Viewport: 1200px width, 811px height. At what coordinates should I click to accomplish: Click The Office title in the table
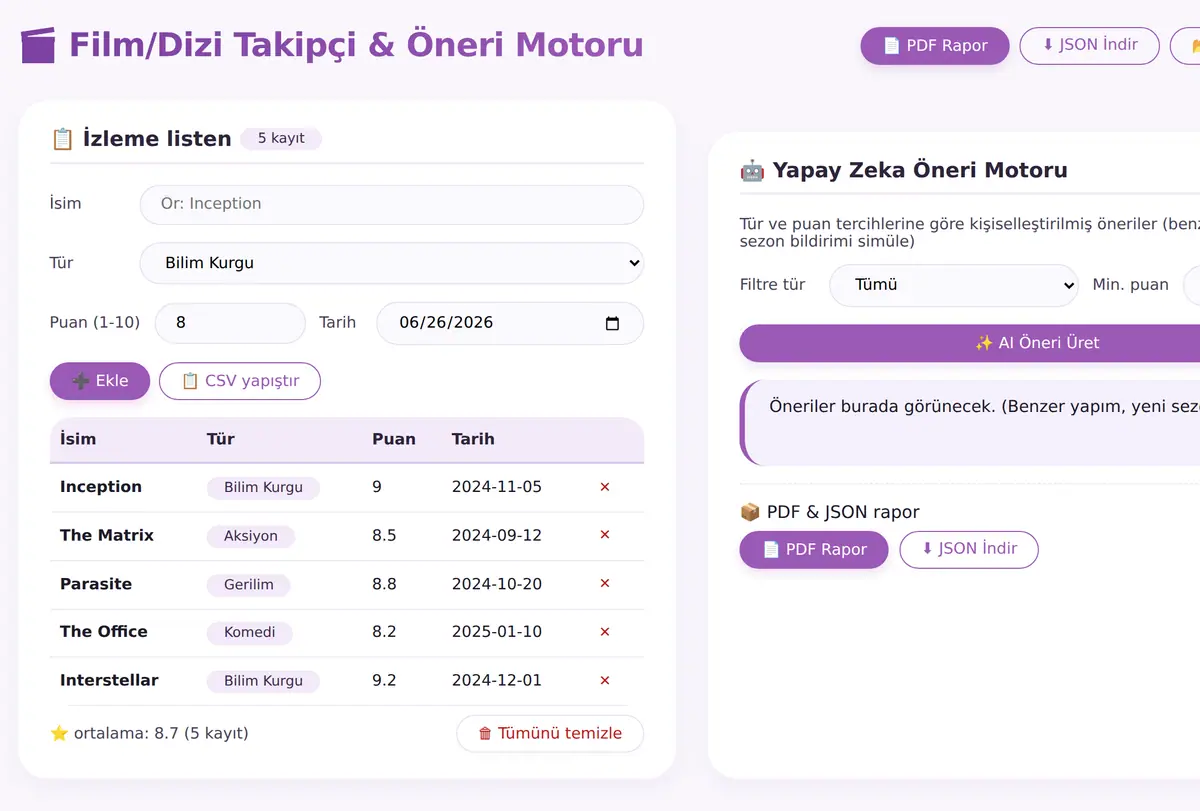[104, 632]
